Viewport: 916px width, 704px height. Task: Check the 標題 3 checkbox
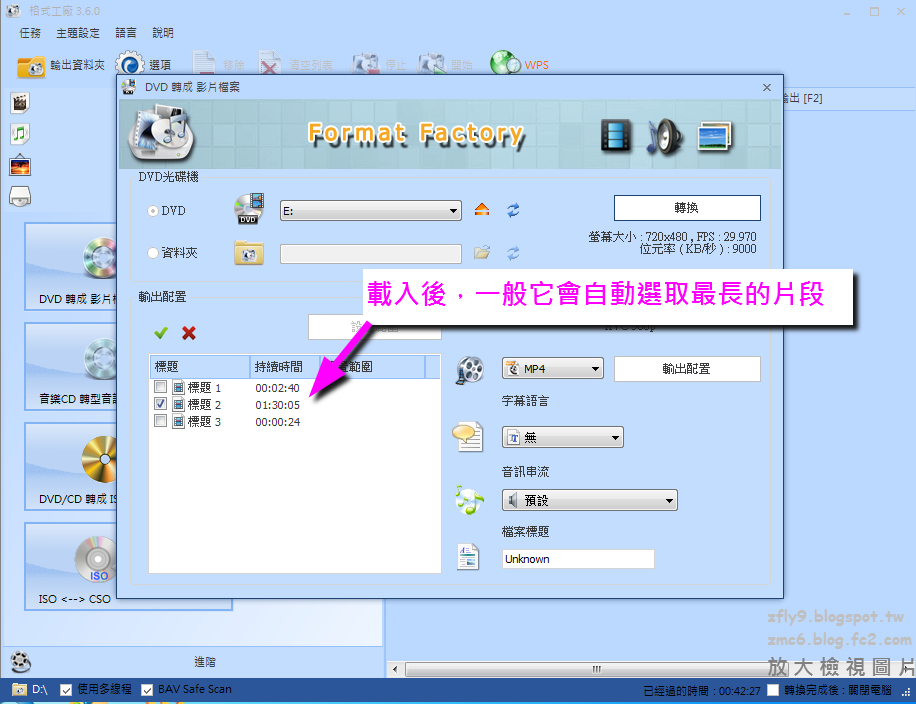(x=161, y=421)
